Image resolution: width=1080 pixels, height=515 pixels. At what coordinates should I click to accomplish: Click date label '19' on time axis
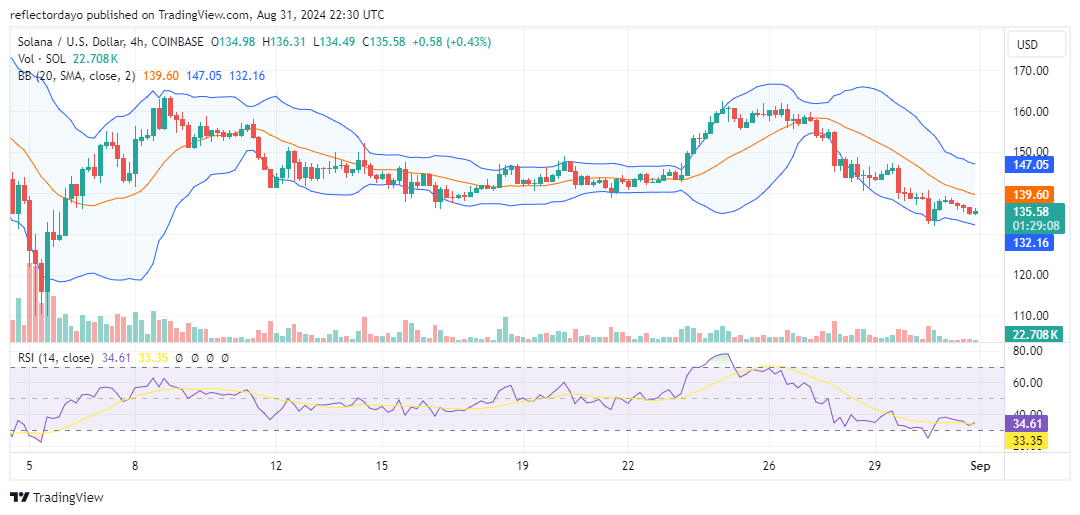pyautogui.click(x=522, y=466)
